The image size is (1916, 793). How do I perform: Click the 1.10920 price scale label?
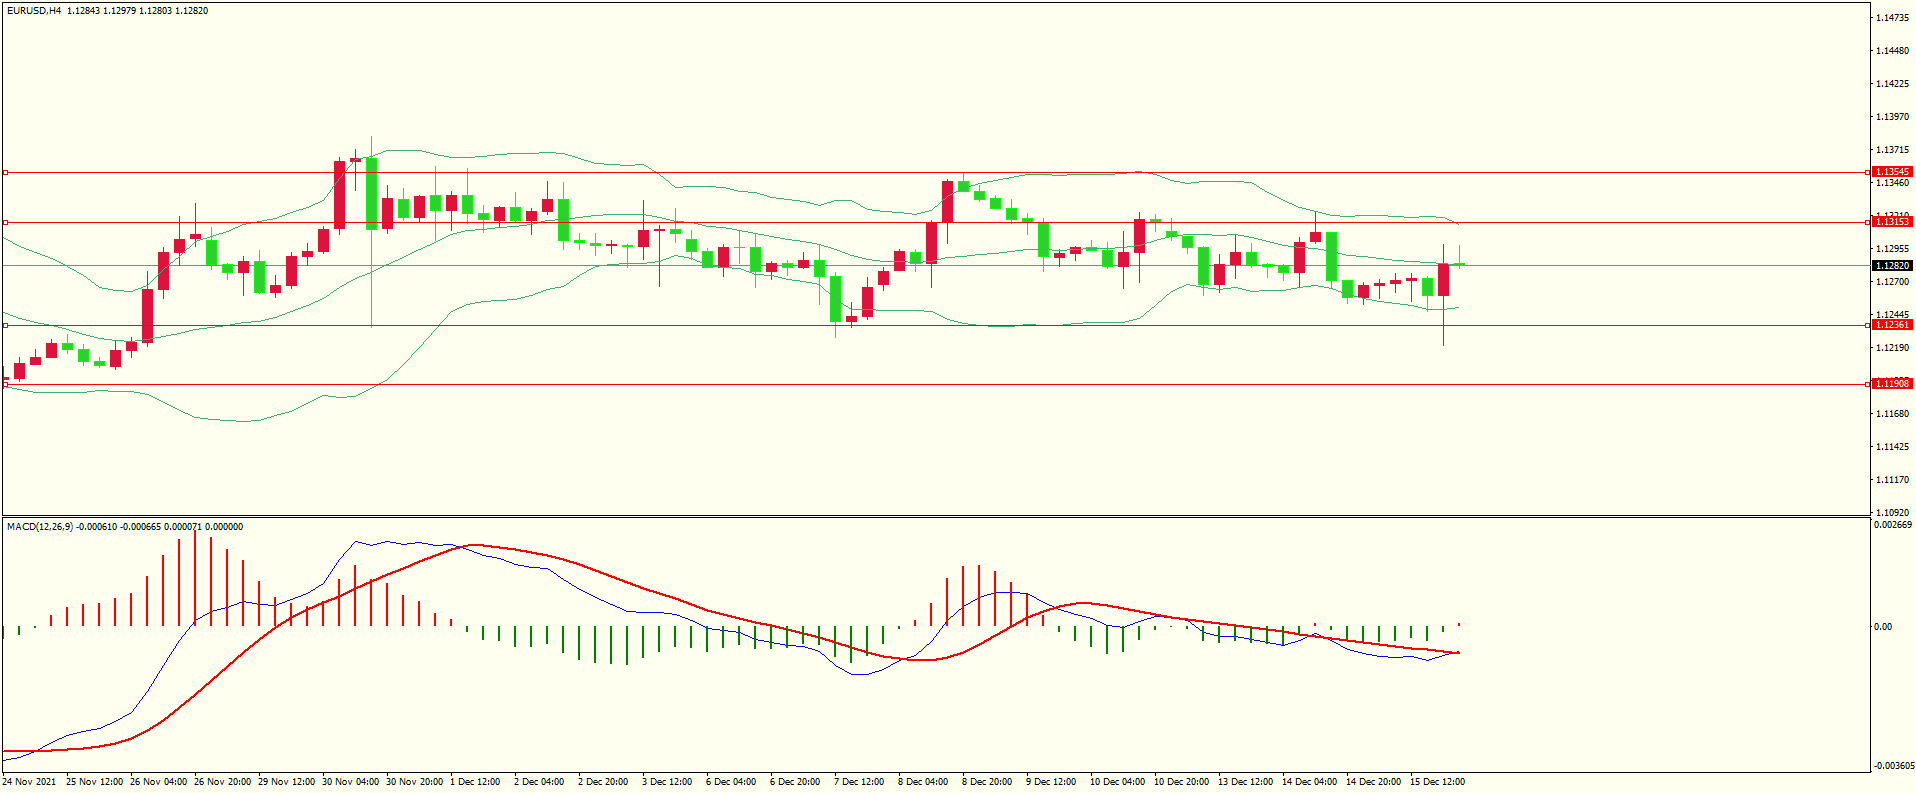tap(1892, 512)
